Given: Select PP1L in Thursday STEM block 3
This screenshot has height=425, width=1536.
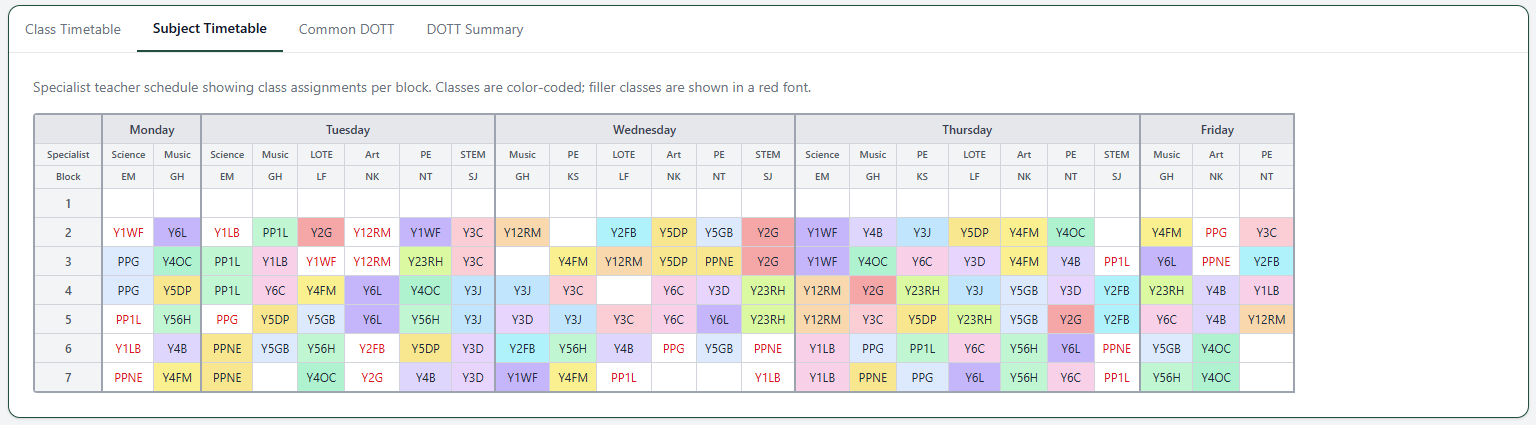Looking at the screenshot, I should [x=1117, y=262].
